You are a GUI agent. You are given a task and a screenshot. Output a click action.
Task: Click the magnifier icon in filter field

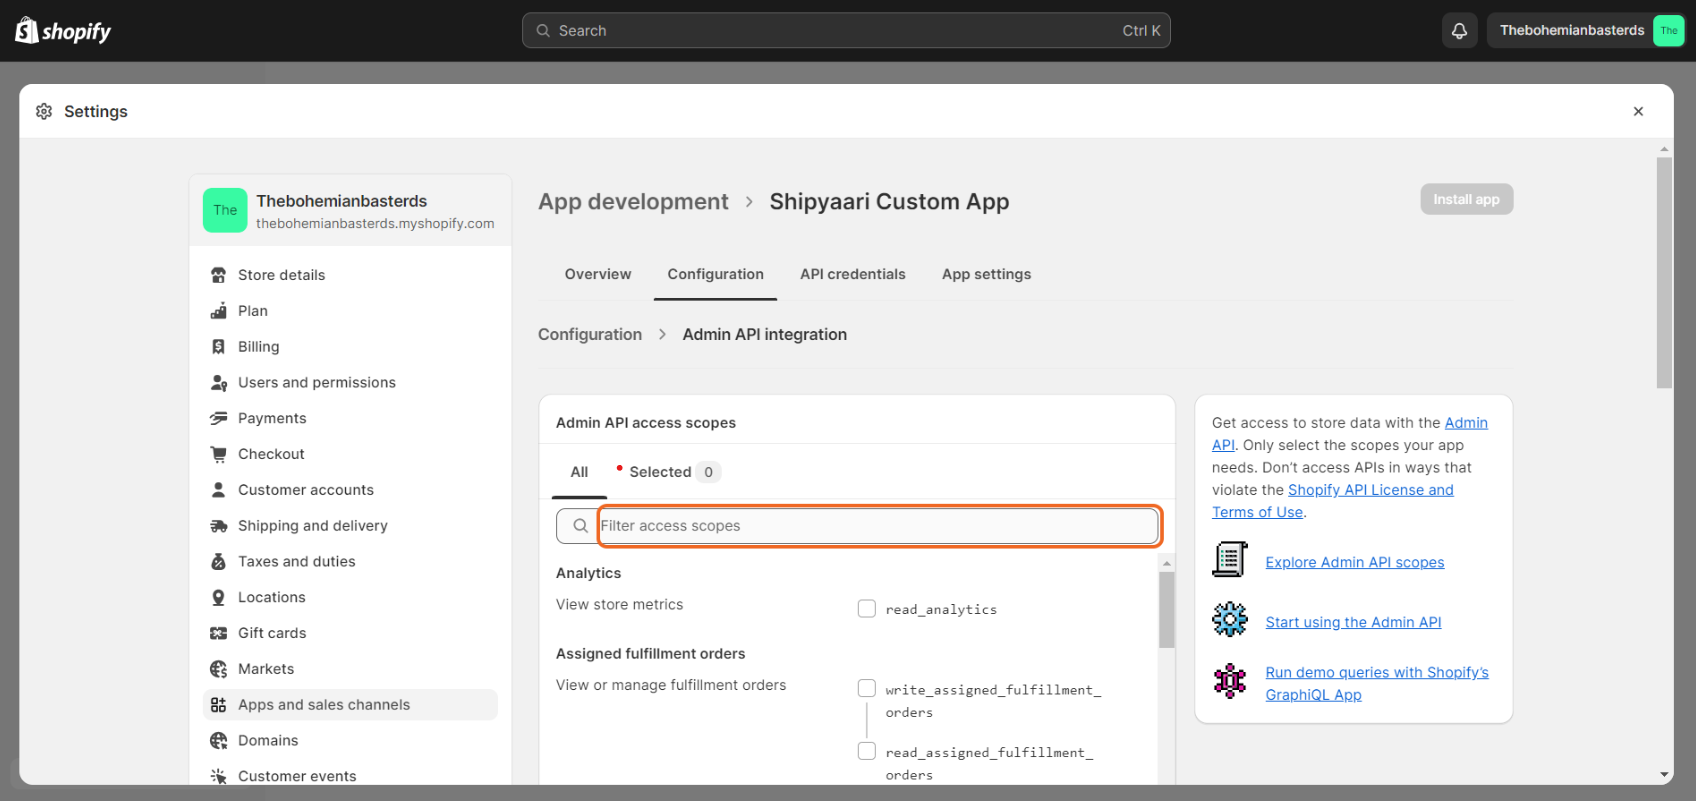click(580, 526)
